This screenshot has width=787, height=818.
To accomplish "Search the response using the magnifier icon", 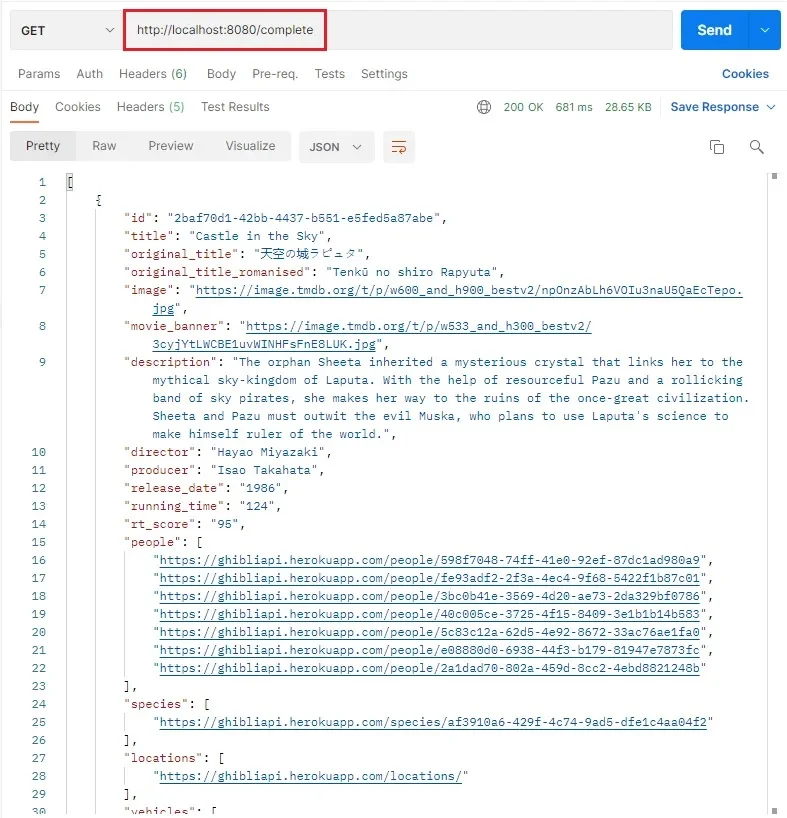I will (756, 147).
